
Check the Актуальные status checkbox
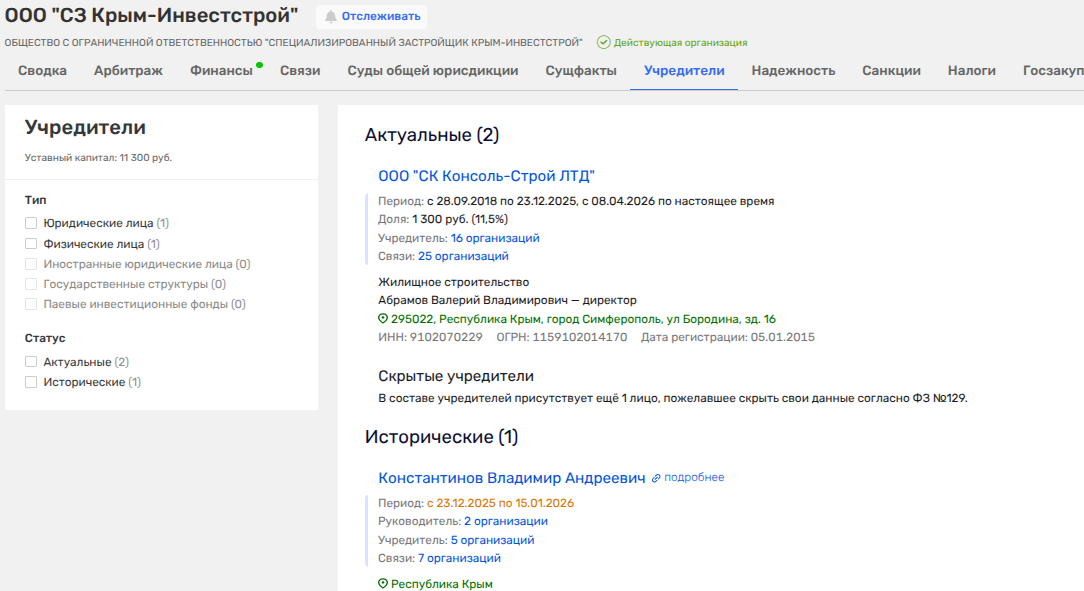coord(31,362)
